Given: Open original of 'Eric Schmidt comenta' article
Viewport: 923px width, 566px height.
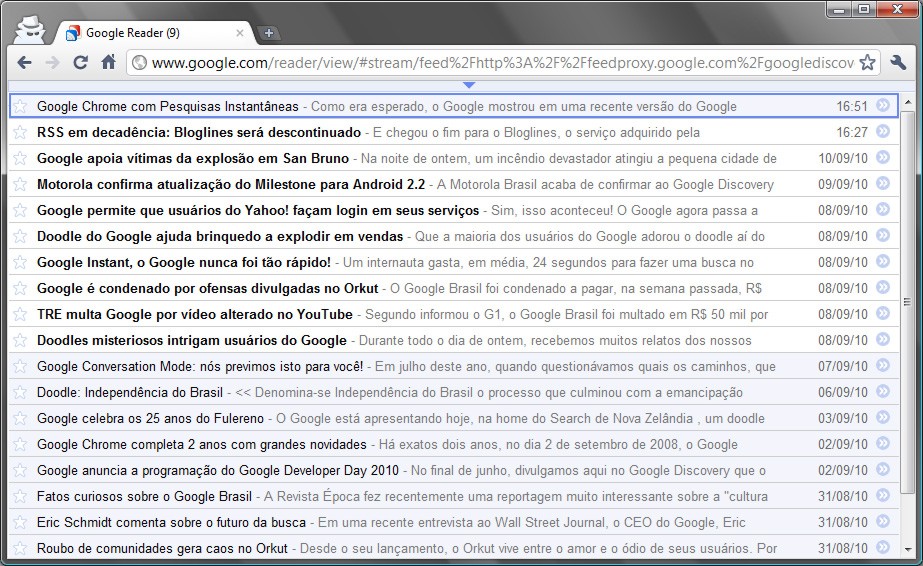Looking at the screenshot, I should (x=882, y=521).
